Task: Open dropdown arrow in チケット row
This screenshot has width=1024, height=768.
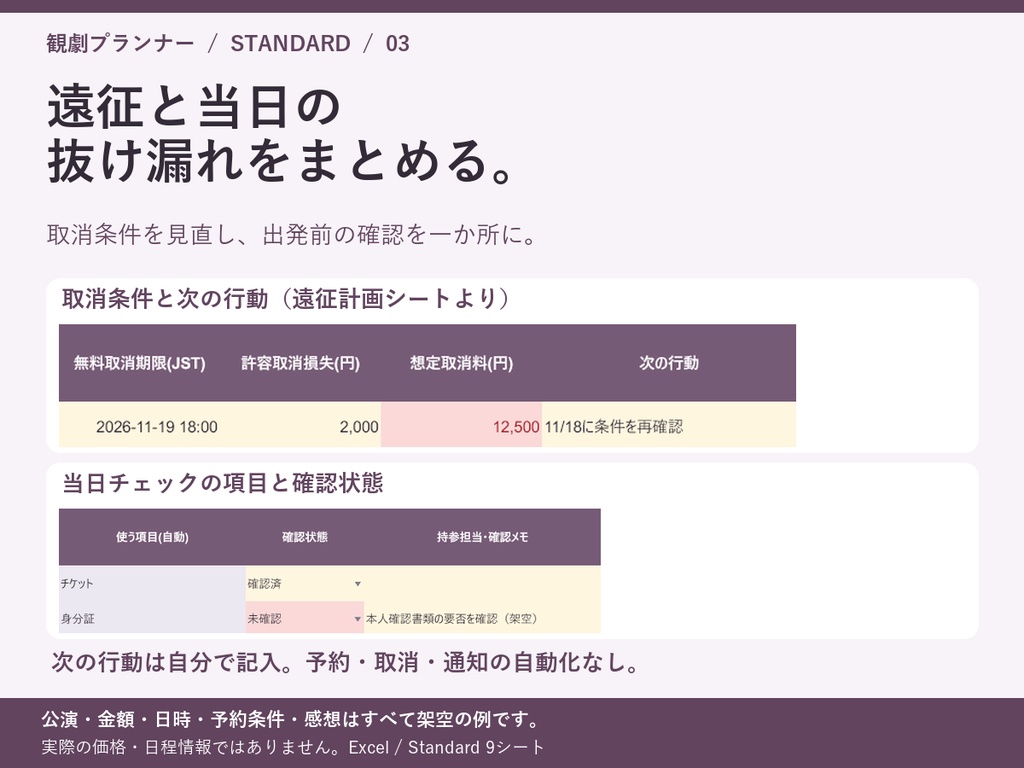Action: 357,584
